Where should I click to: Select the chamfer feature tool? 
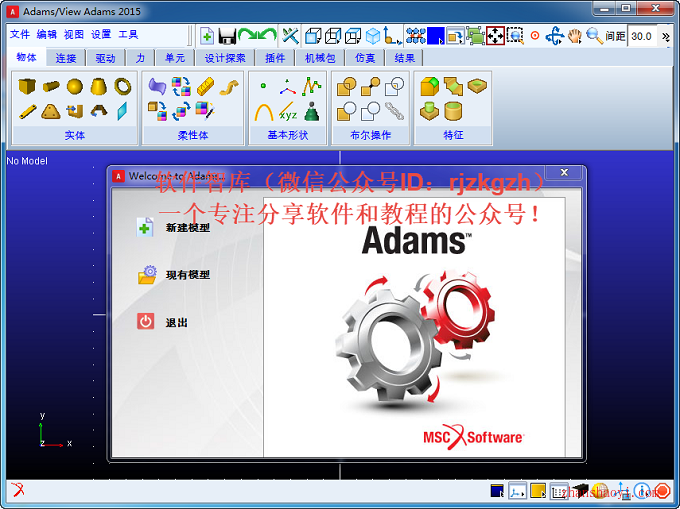tap(453, 86)
